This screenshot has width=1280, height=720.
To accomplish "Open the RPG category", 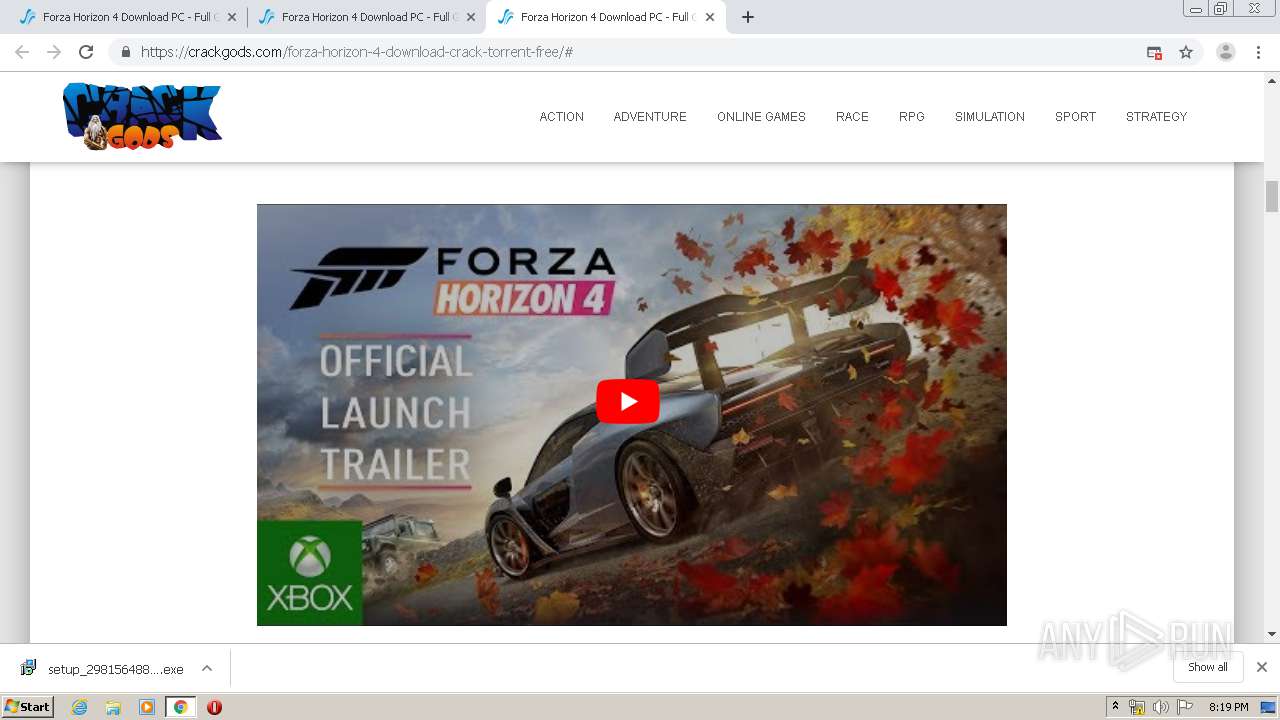I will coord(911,117).
